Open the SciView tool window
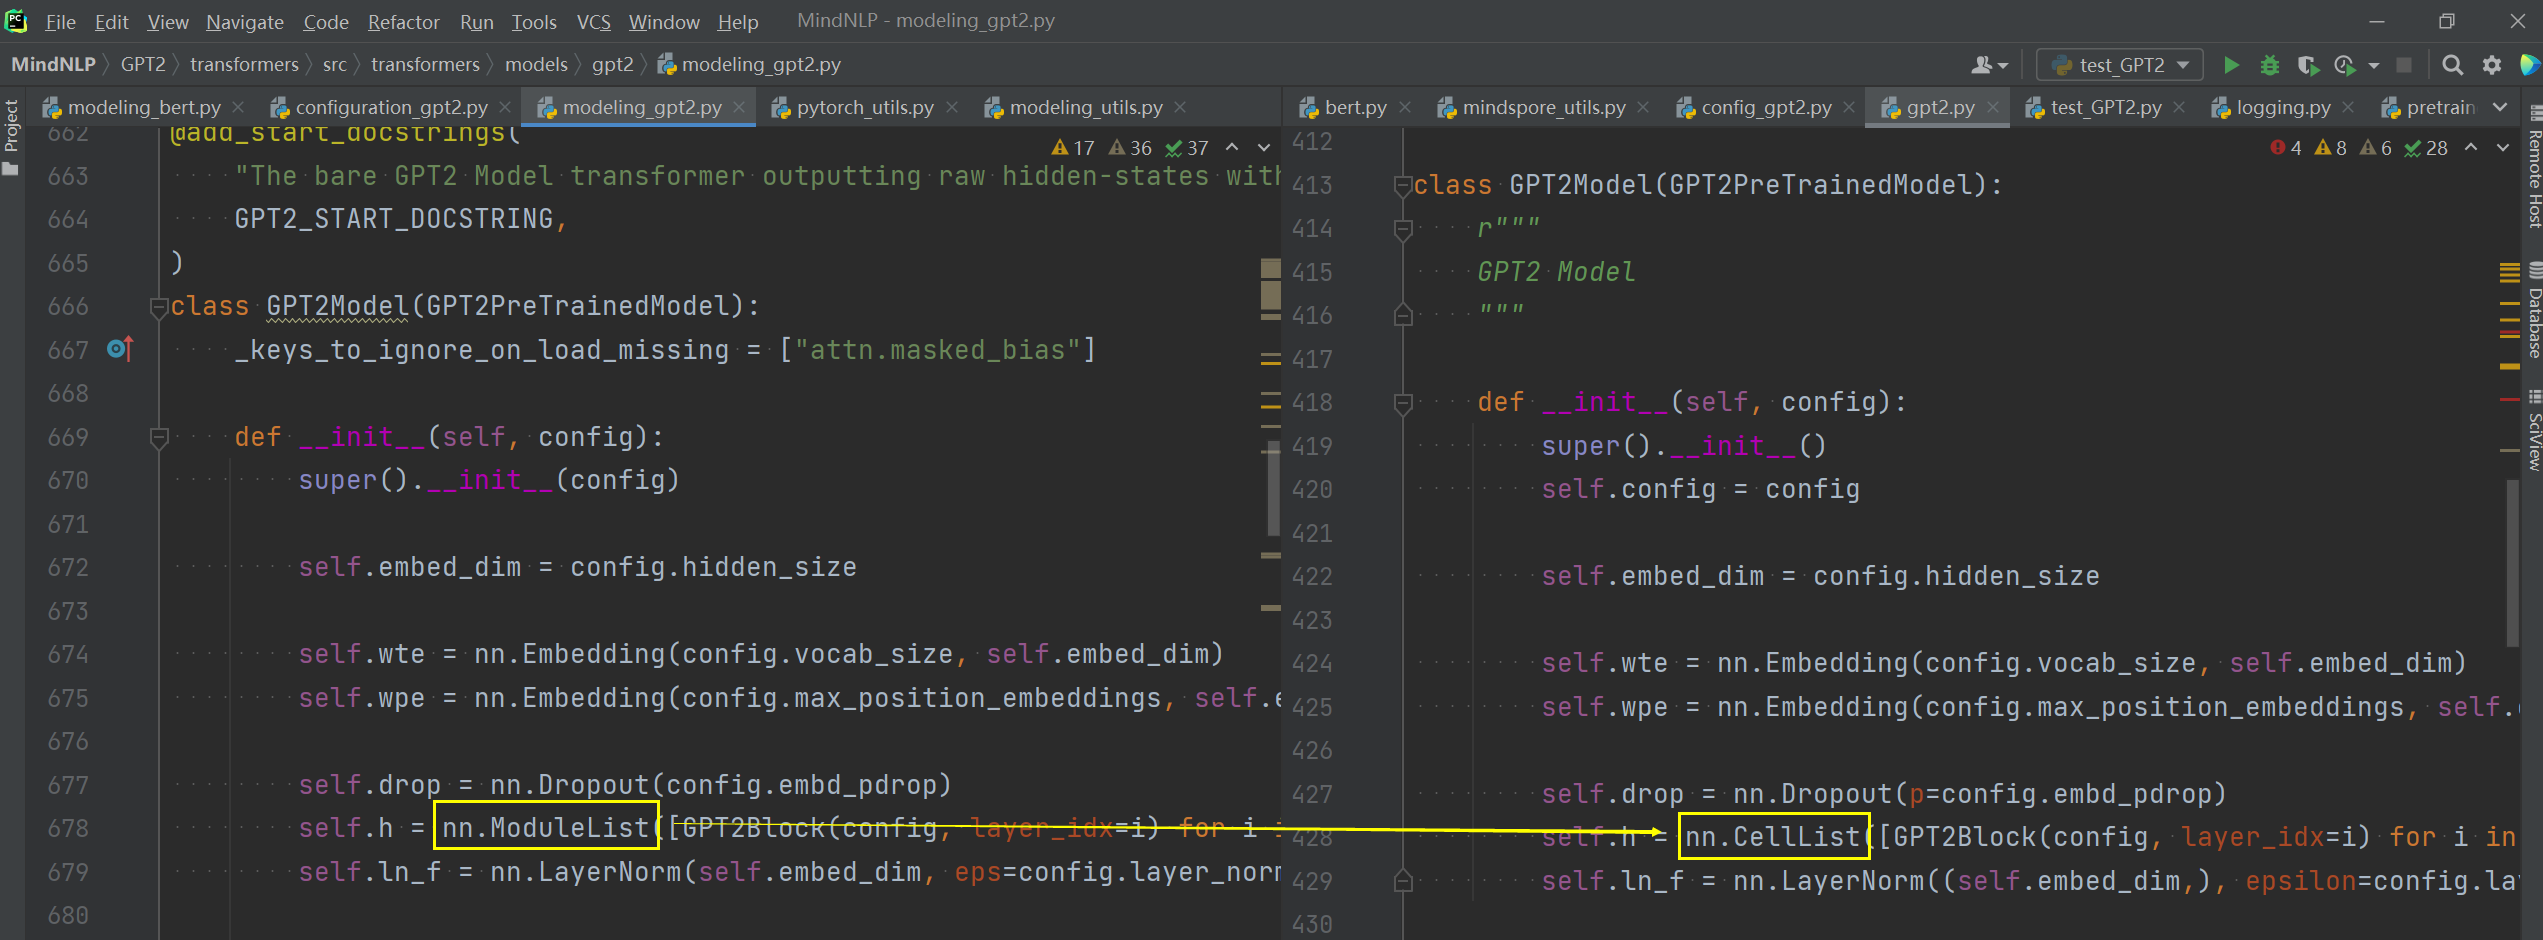 (2533, 432)
